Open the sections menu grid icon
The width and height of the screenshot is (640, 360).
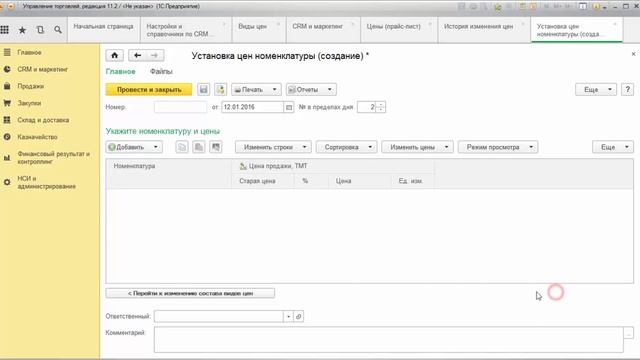point(4,30)
